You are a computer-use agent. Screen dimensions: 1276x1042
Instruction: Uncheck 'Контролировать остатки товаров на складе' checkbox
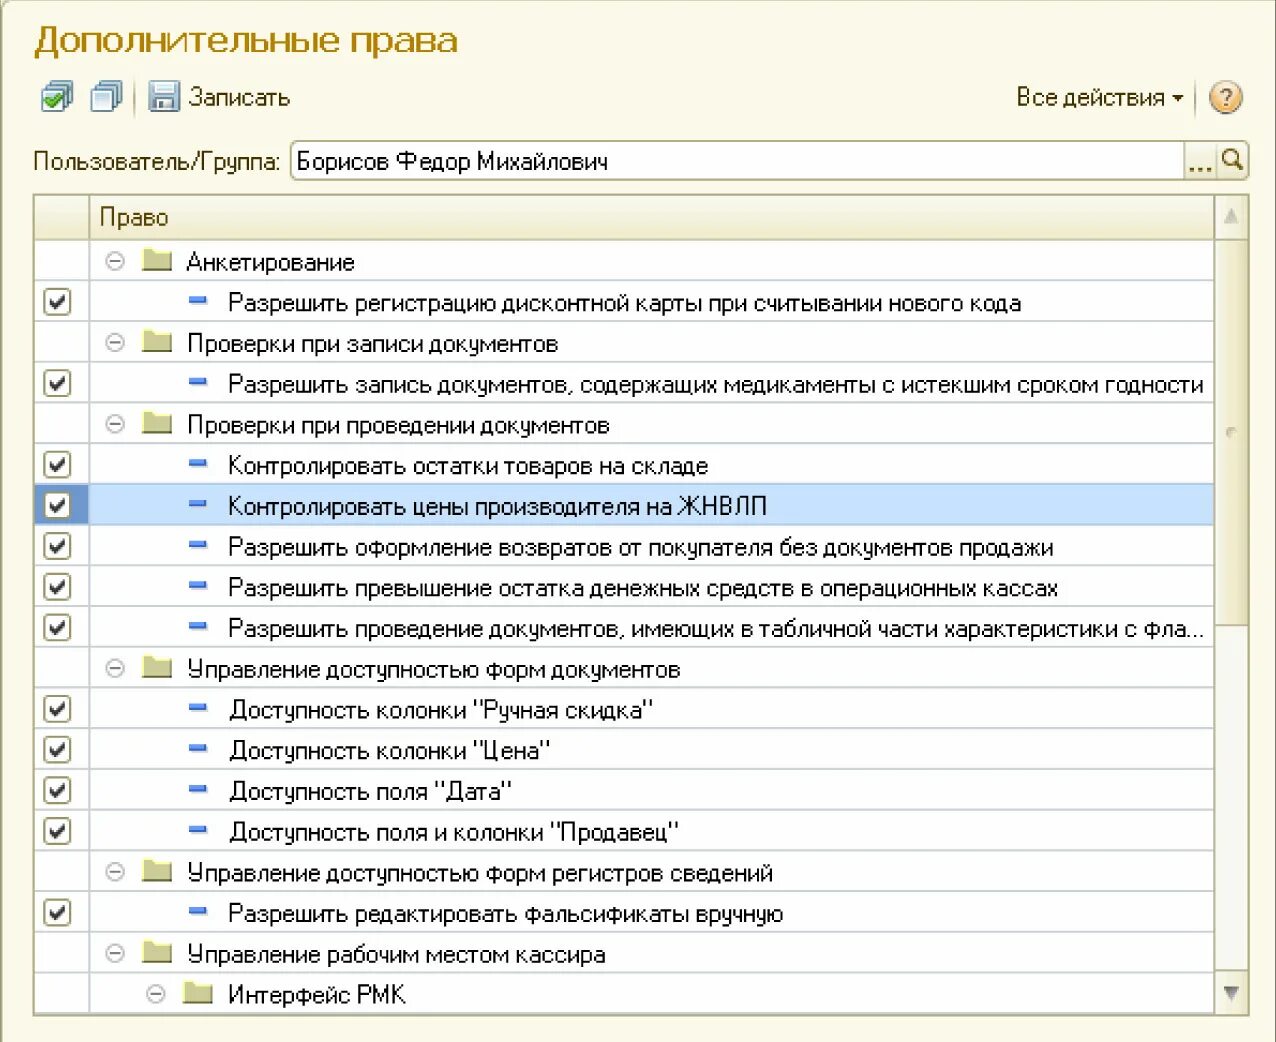click(x=58, y=465)
